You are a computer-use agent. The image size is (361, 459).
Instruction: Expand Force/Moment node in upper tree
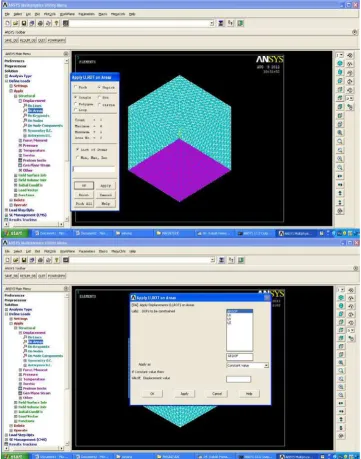(x=20, y=140)
